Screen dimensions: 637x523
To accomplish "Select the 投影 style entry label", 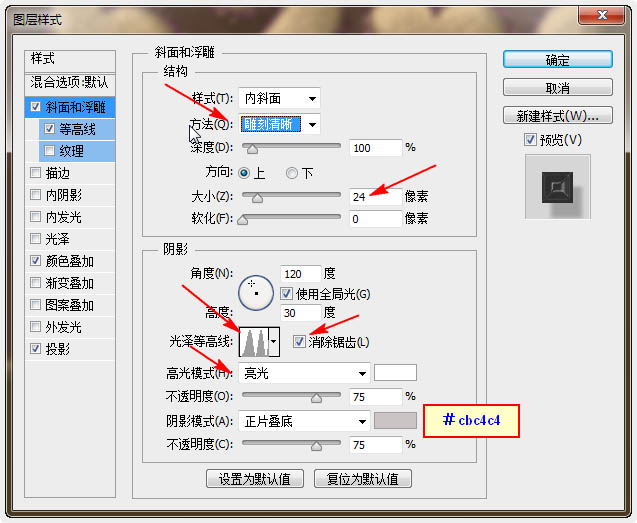I will coord(57,349).
